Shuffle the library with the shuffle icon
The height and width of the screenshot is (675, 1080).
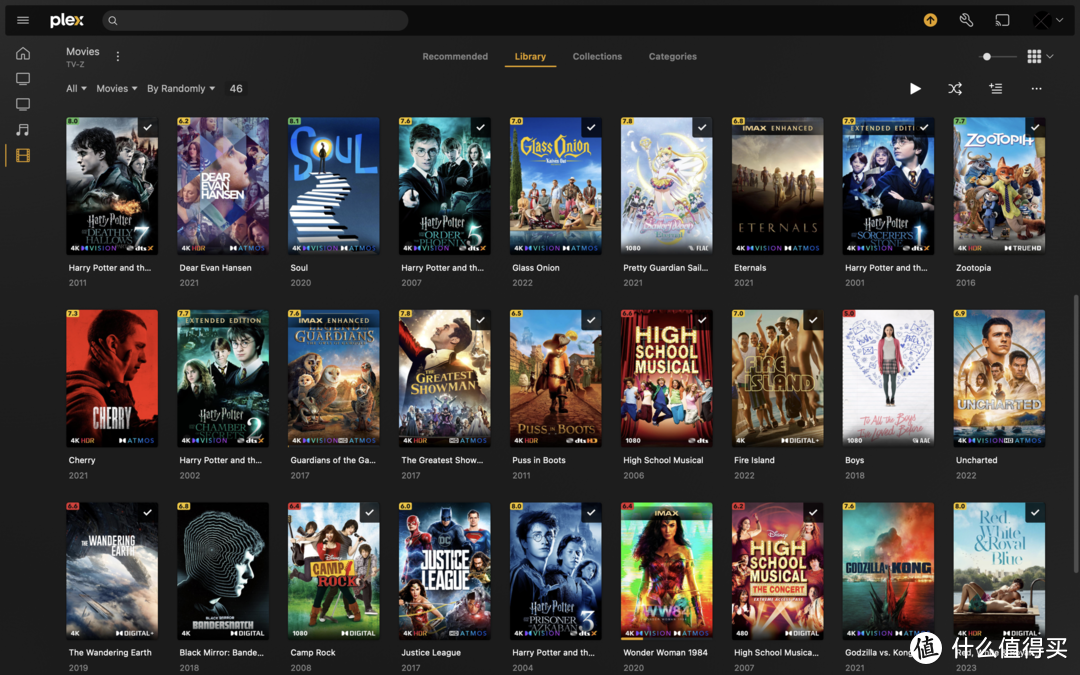tap(955, 88)
